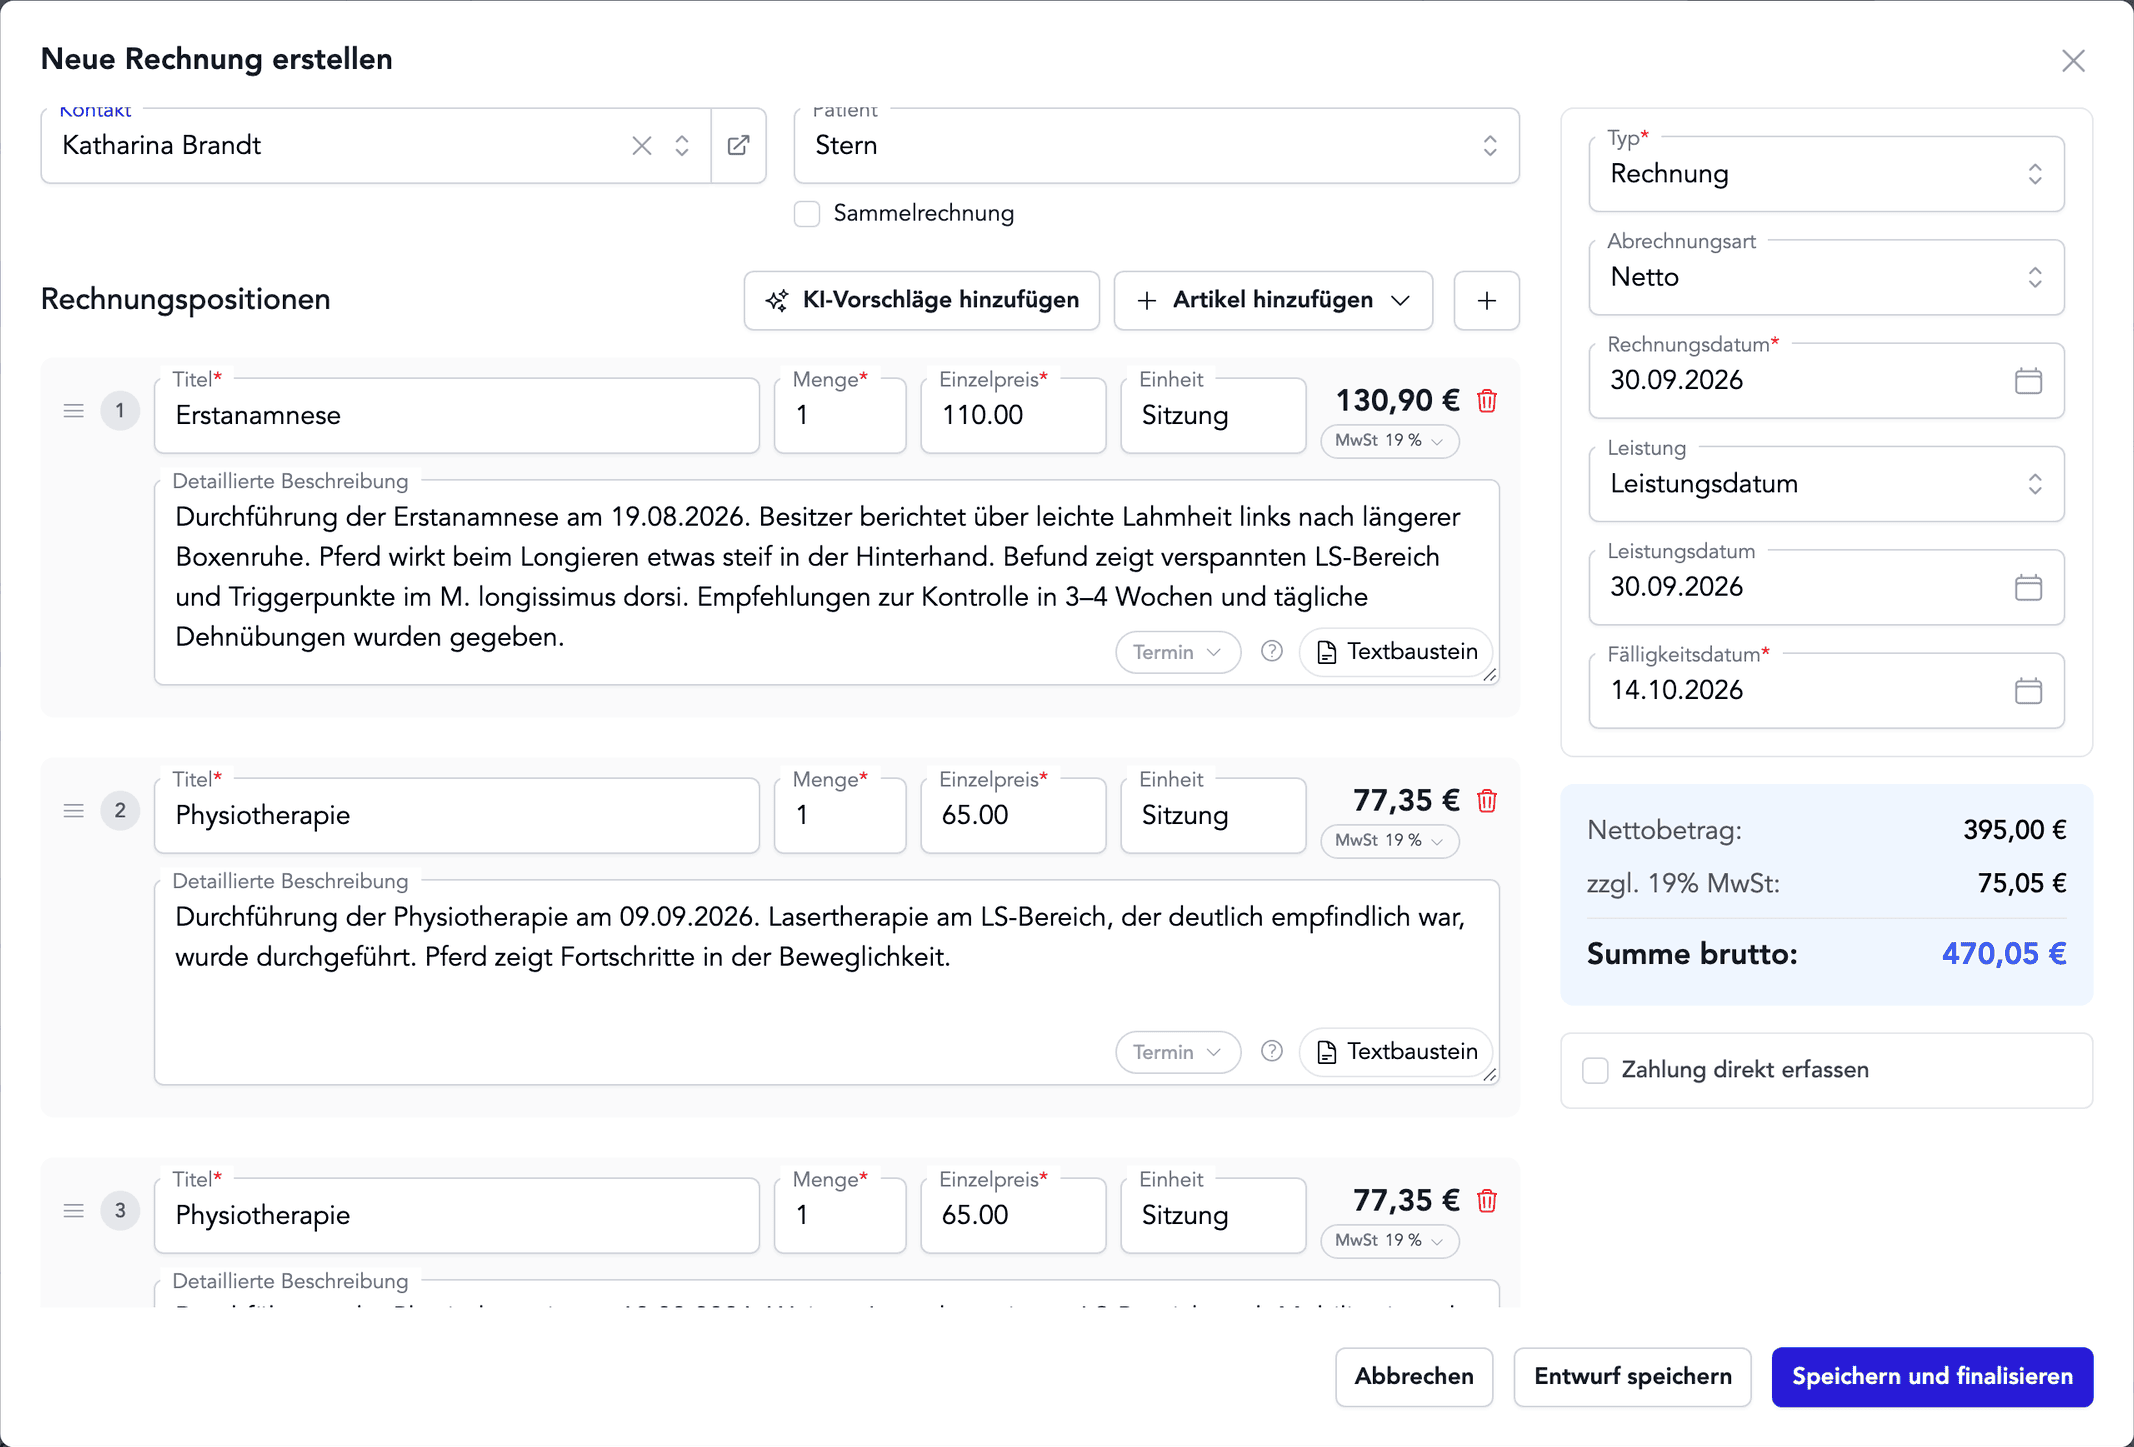This screenshot has height=1447, width=2134.
Task: Open calendar for Rechnungsdatum
Action: [2028, 381]
